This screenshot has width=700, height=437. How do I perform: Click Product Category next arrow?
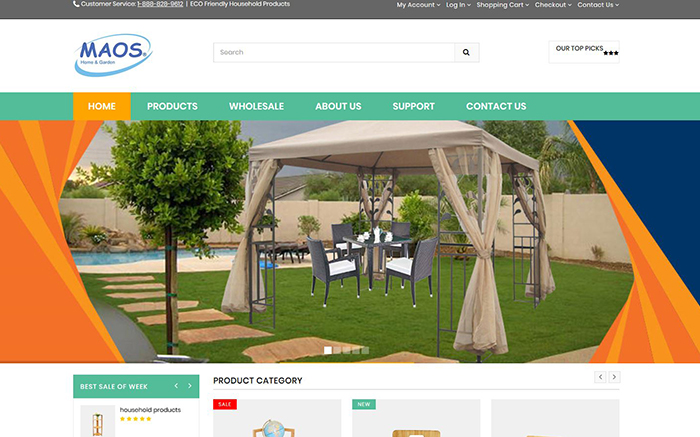(614, 377)
